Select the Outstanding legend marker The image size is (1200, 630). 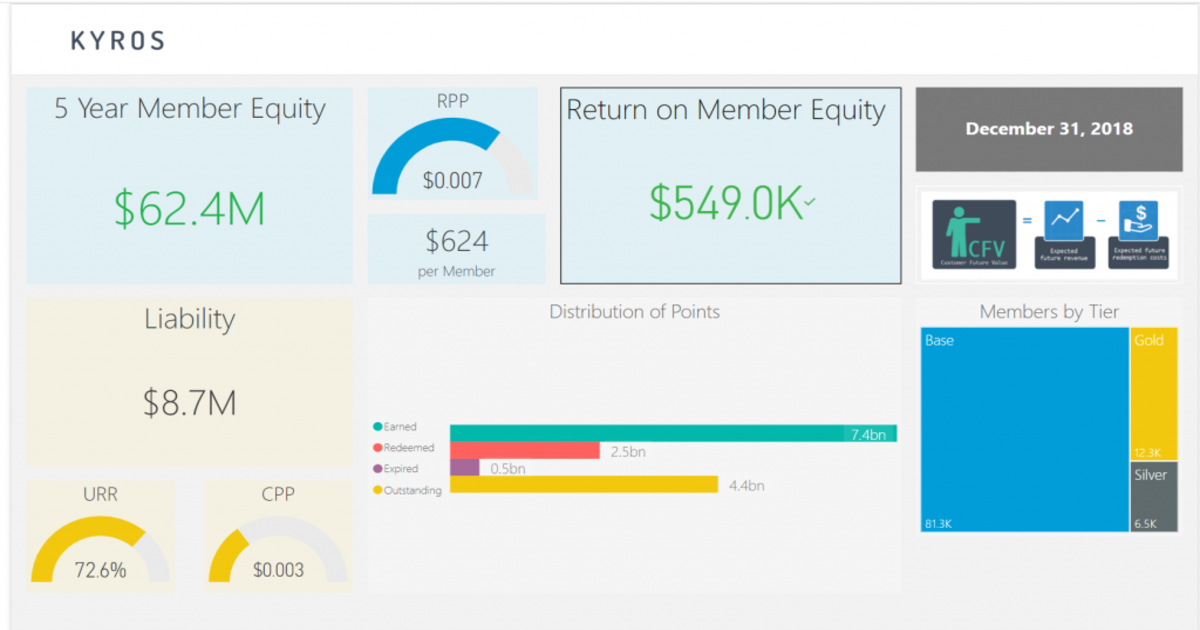coord(378,490)
